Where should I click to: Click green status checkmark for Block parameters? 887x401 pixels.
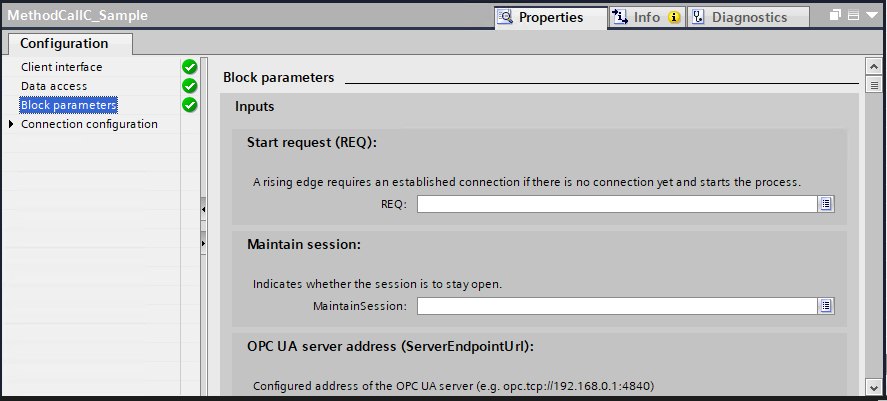189,105
